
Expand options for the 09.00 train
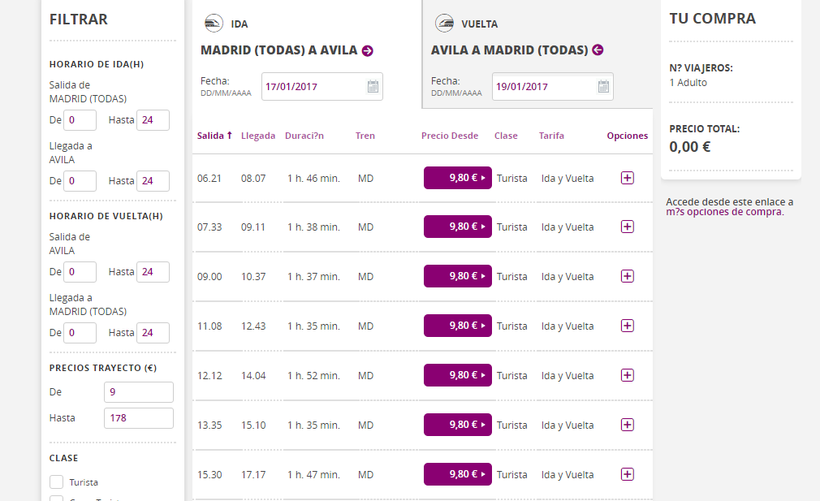click(x=627, y=276)
